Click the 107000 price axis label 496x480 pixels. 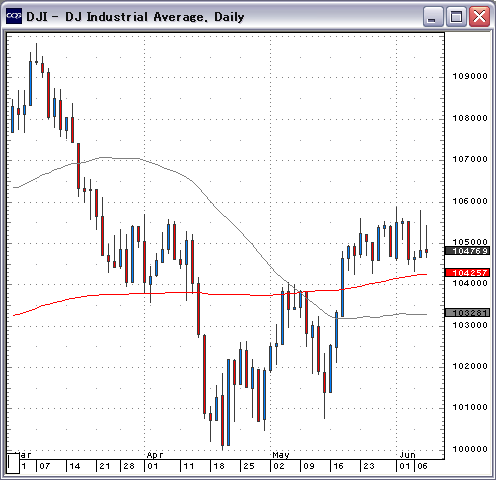[x=470, y=159]
